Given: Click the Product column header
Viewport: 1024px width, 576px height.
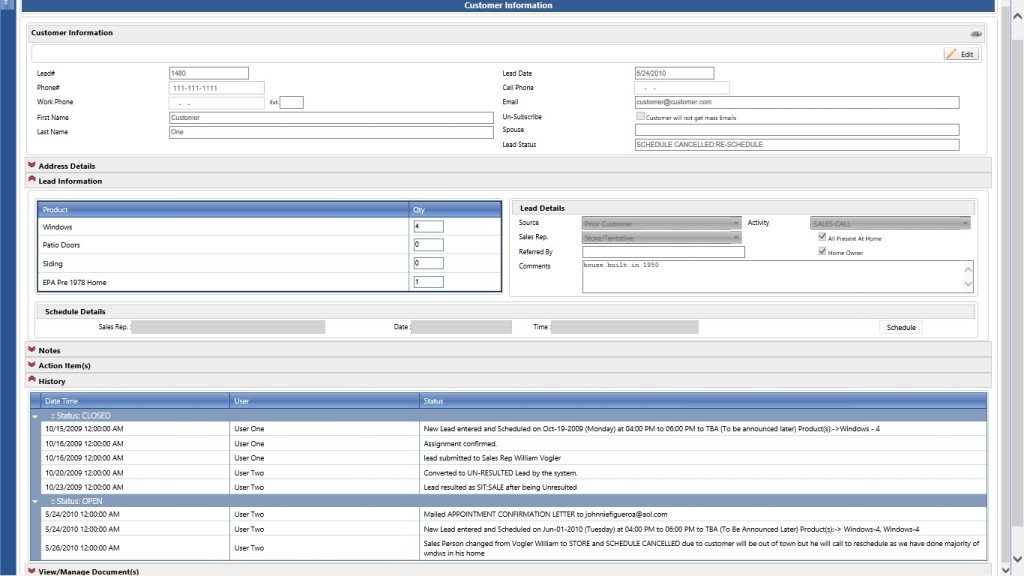Looking at the screenshot, I should coord(223,210).
